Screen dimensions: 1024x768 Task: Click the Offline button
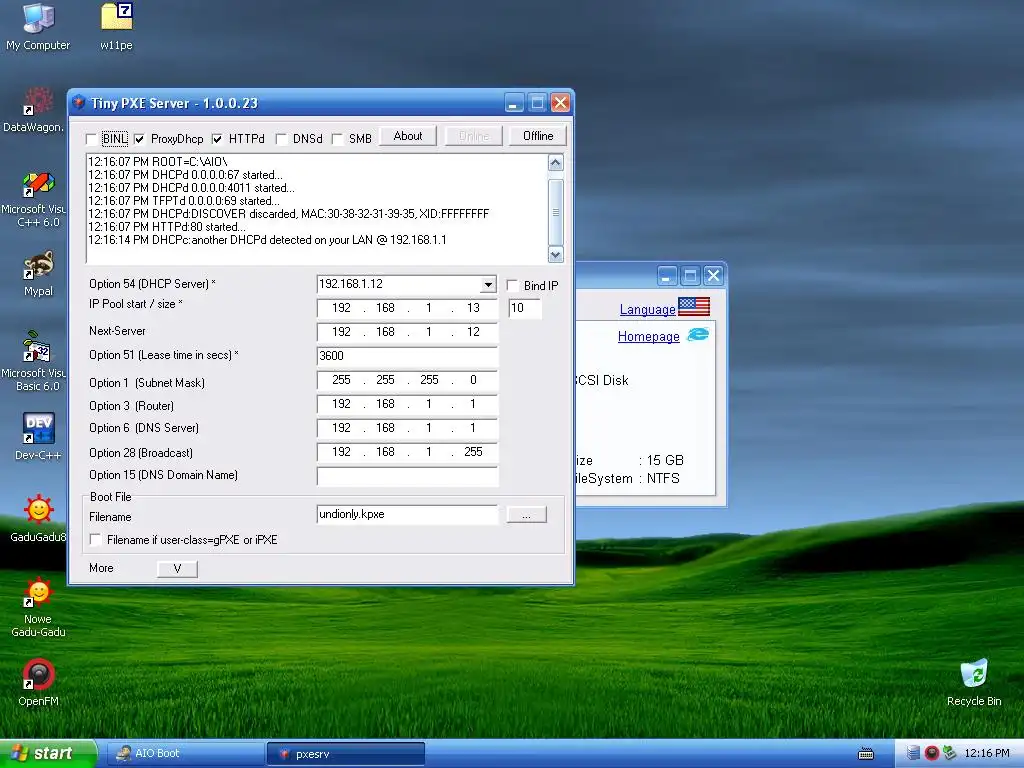tap(537, 136)
